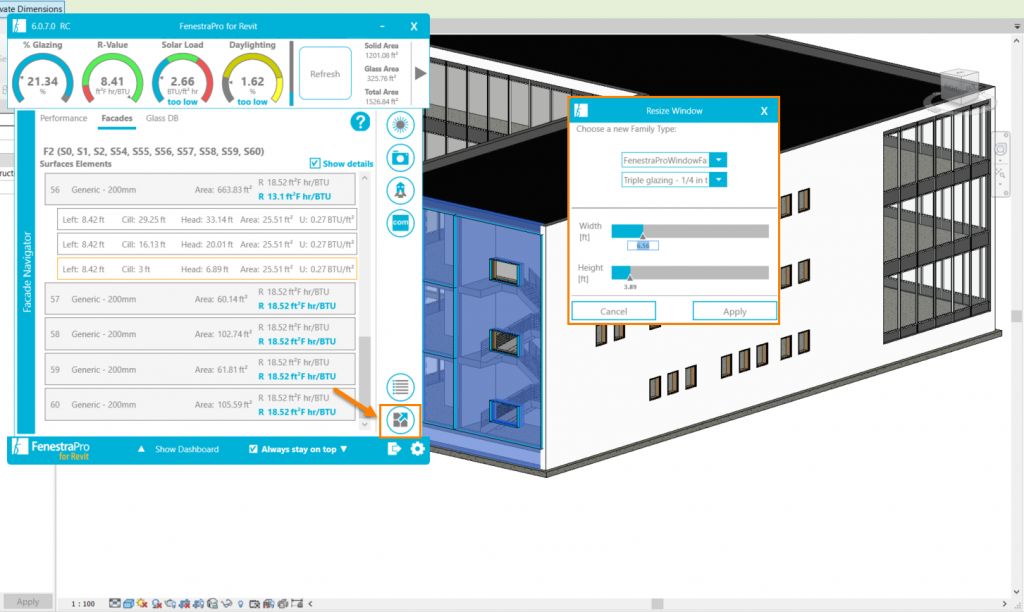
Task: Apply the new window size
Action: (x=735, y=311)
